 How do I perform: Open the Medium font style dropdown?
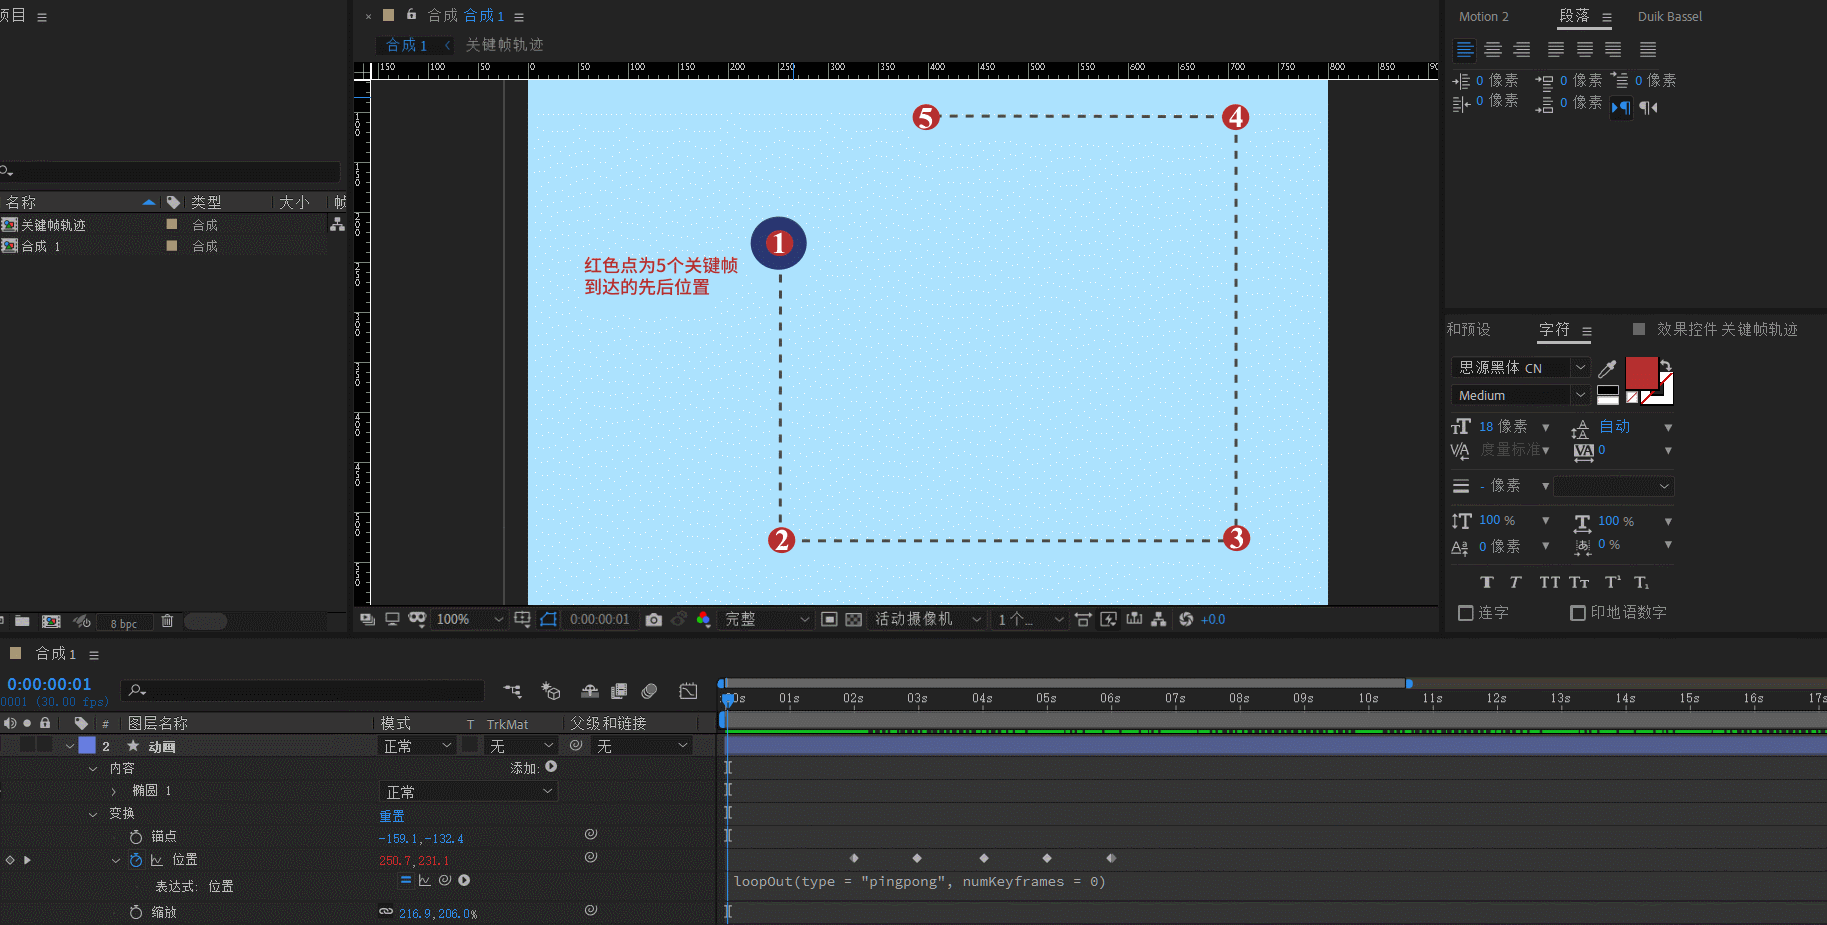pyautogui.click(x=1520, y=395)
